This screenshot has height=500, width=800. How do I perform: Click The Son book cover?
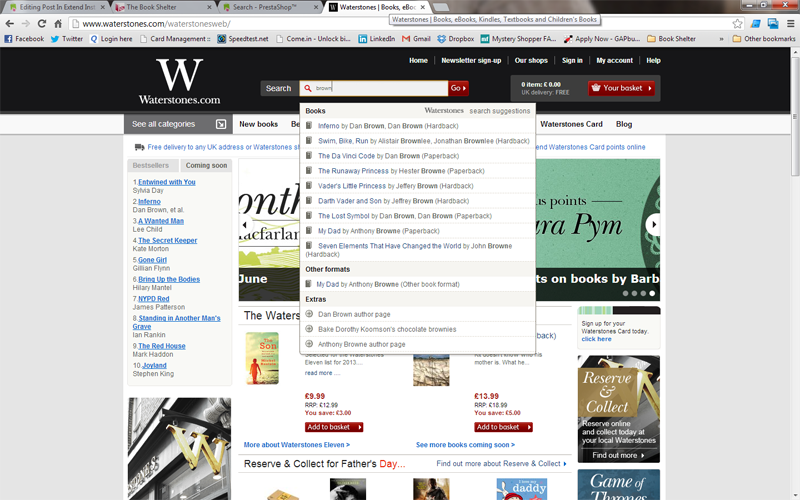click(262, 358)
